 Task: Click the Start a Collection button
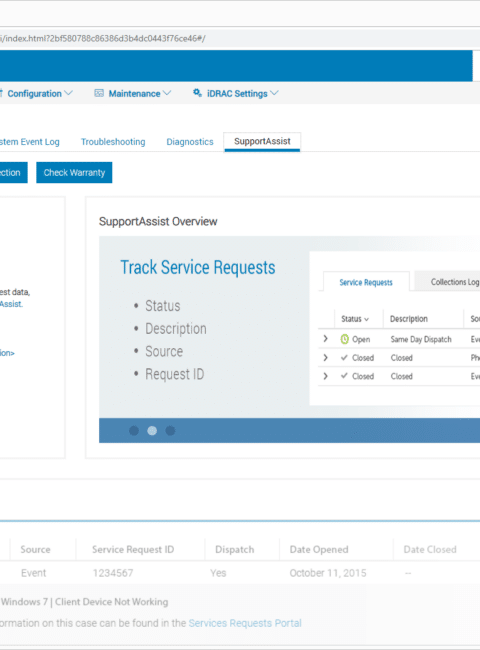click(x=14, y=172)
